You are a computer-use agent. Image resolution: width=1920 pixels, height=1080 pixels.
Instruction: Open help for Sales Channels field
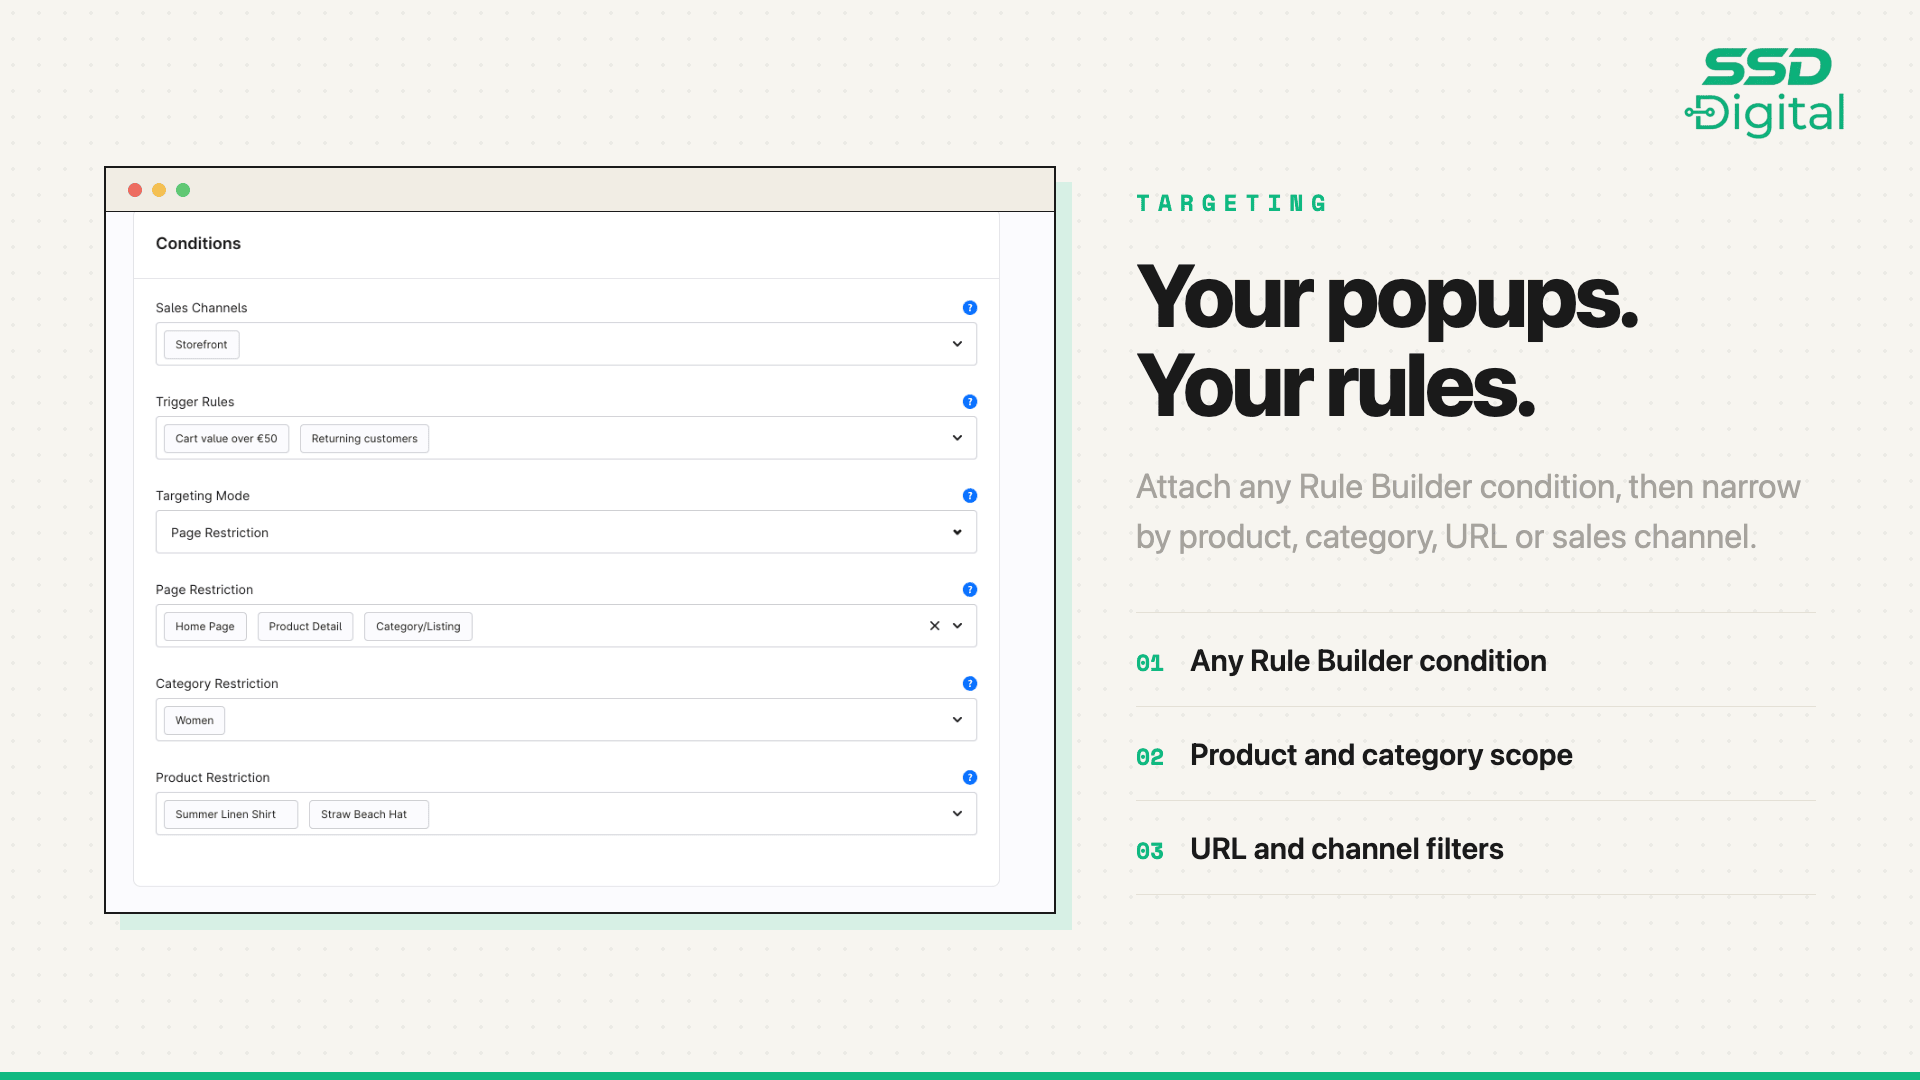point(969,308)
